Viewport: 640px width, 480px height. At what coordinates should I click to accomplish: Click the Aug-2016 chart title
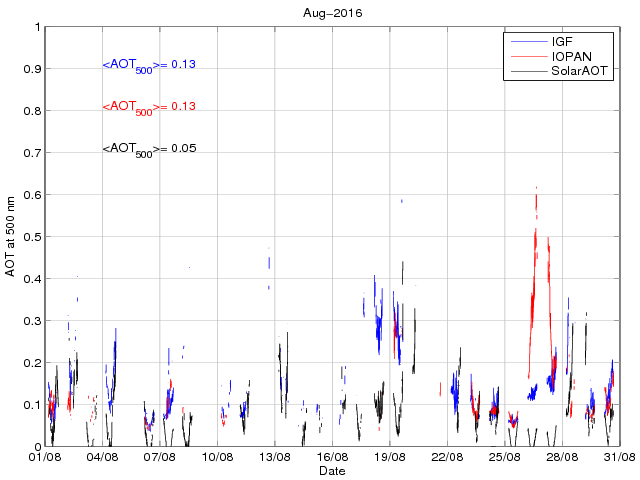click(x=332, y=13)
